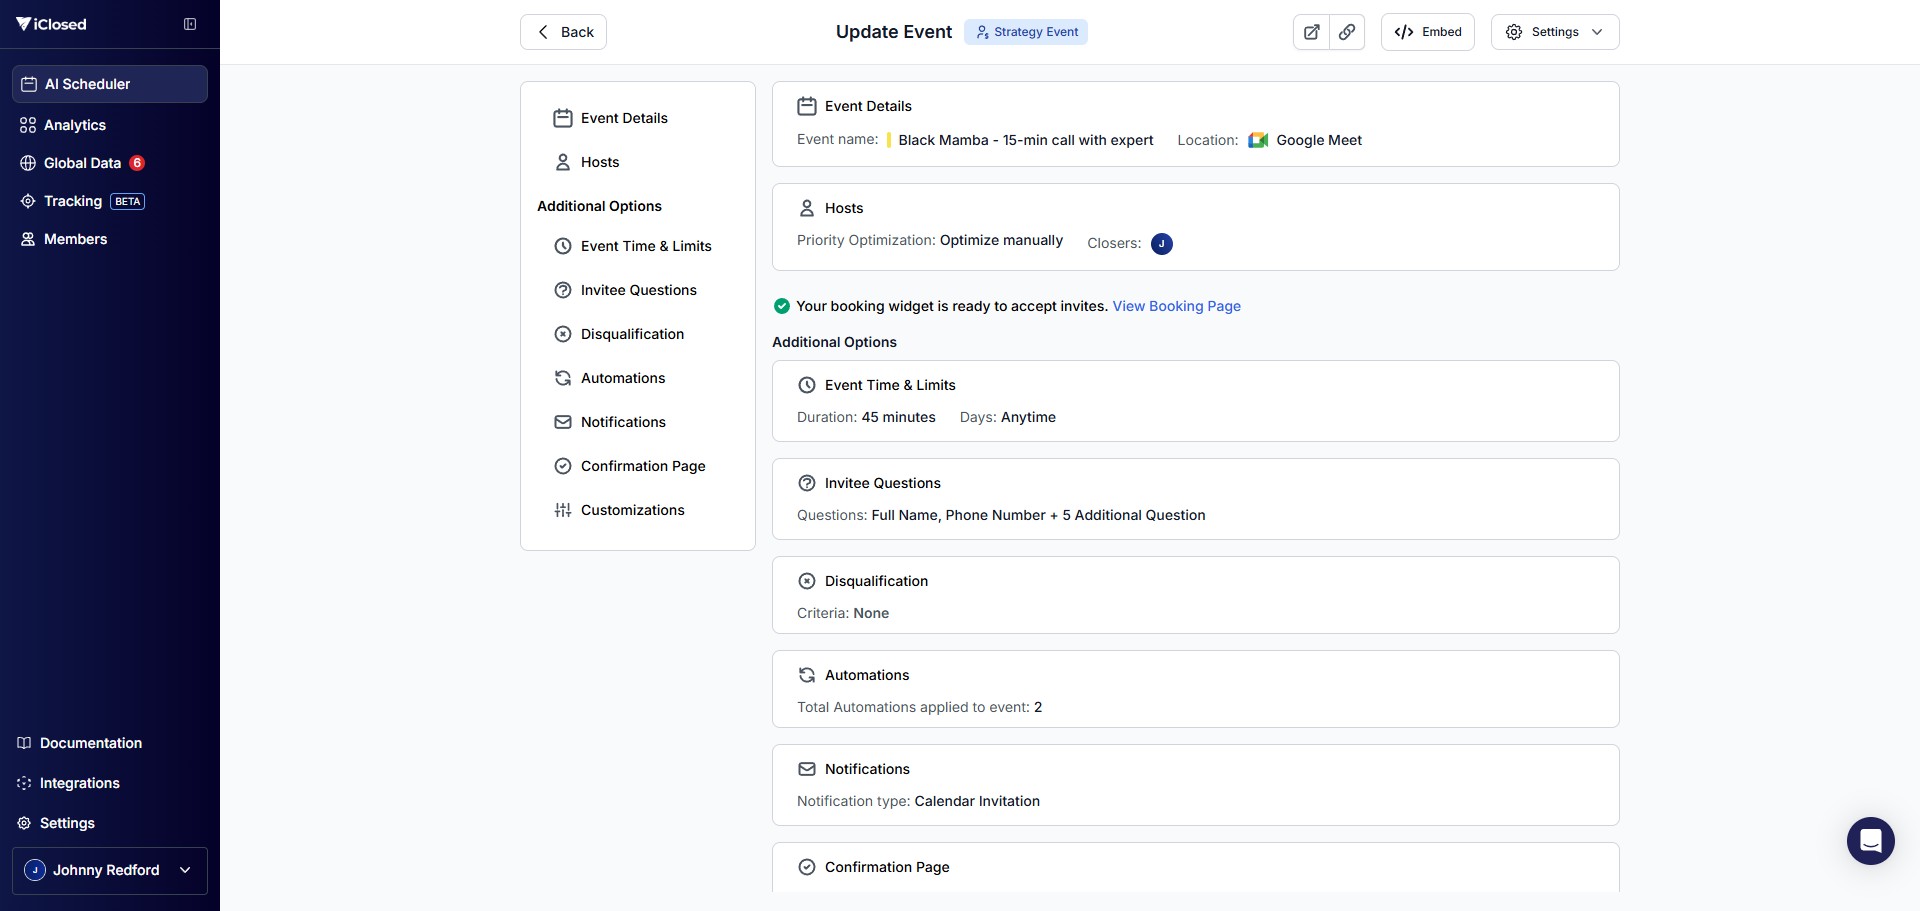The image size is (1920, 911).
Task: Click the closer avatar J
Action: coord(1161,244)
